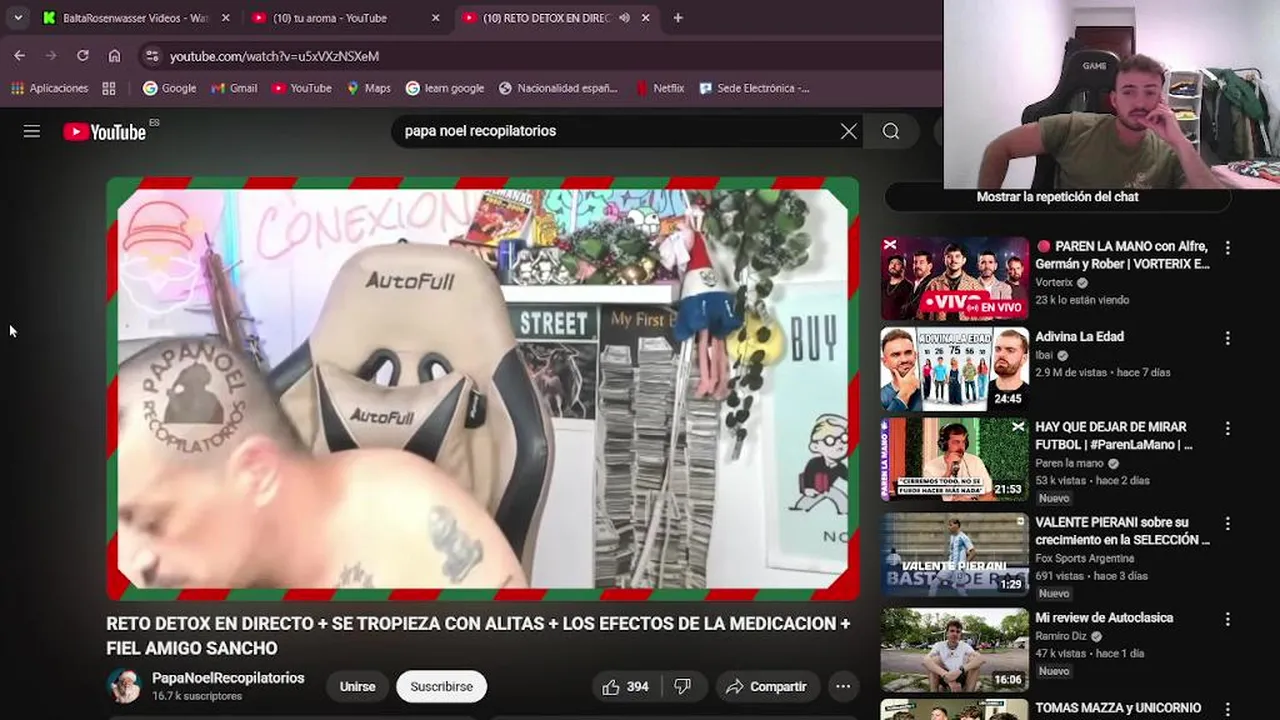1280x720 pixels.
Task: Open the browser home page icon
Action: 114,56
